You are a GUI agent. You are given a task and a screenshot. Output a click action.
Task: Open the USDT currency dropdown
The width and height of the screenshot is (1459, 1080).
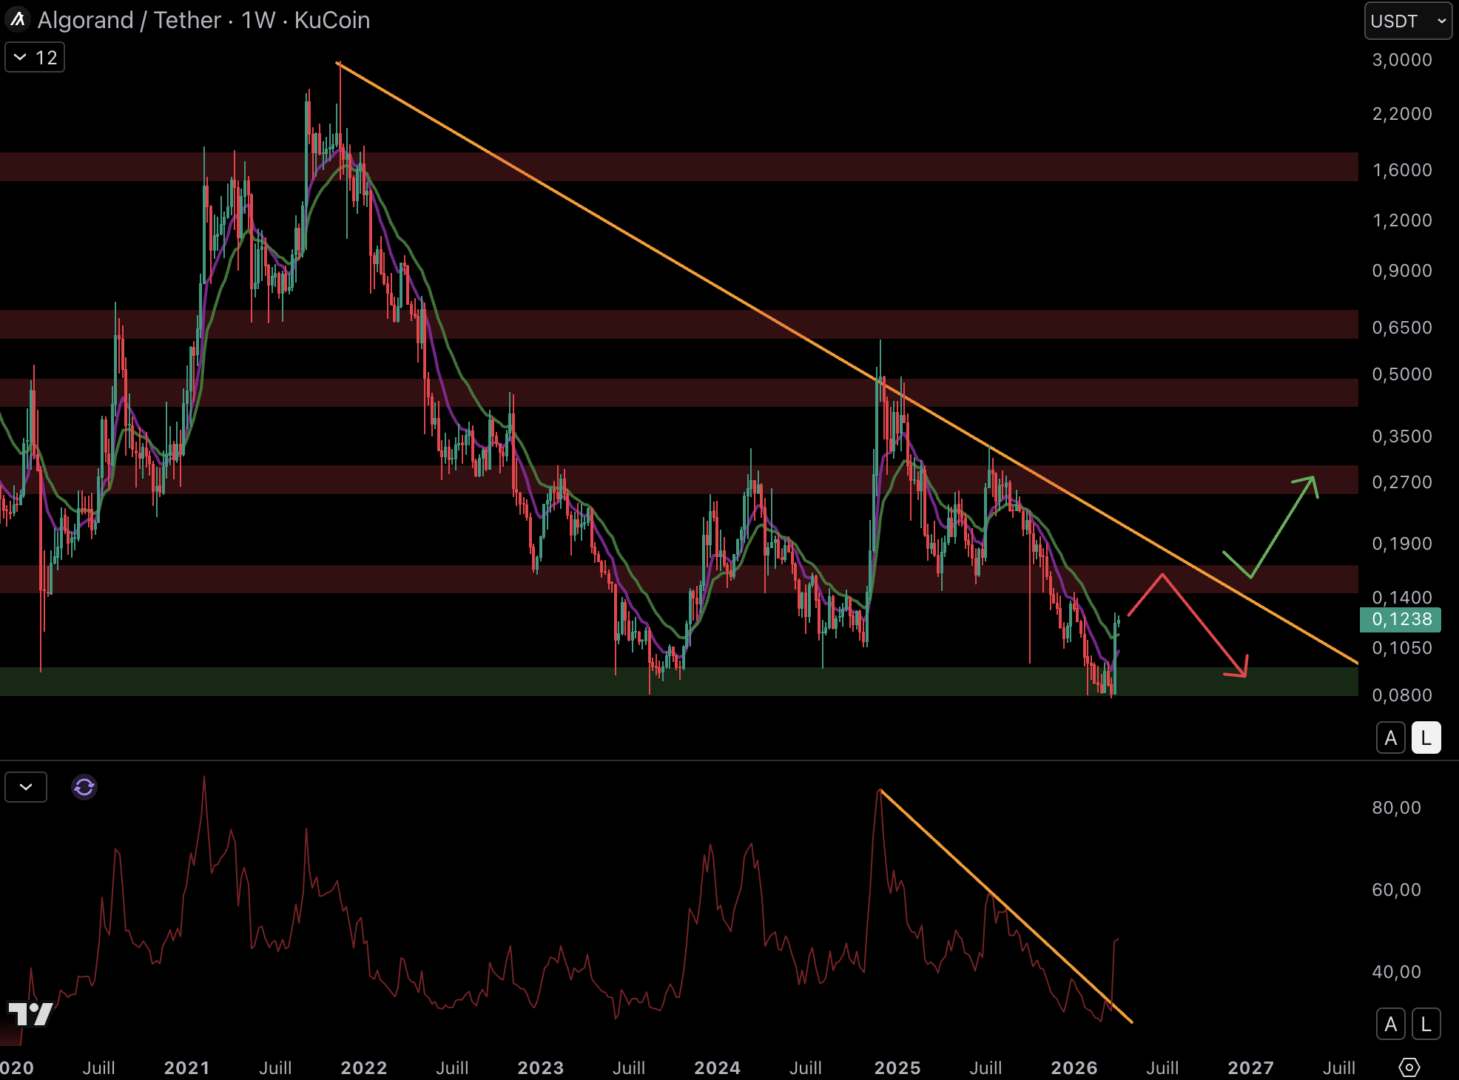[x=1407, y=21]
